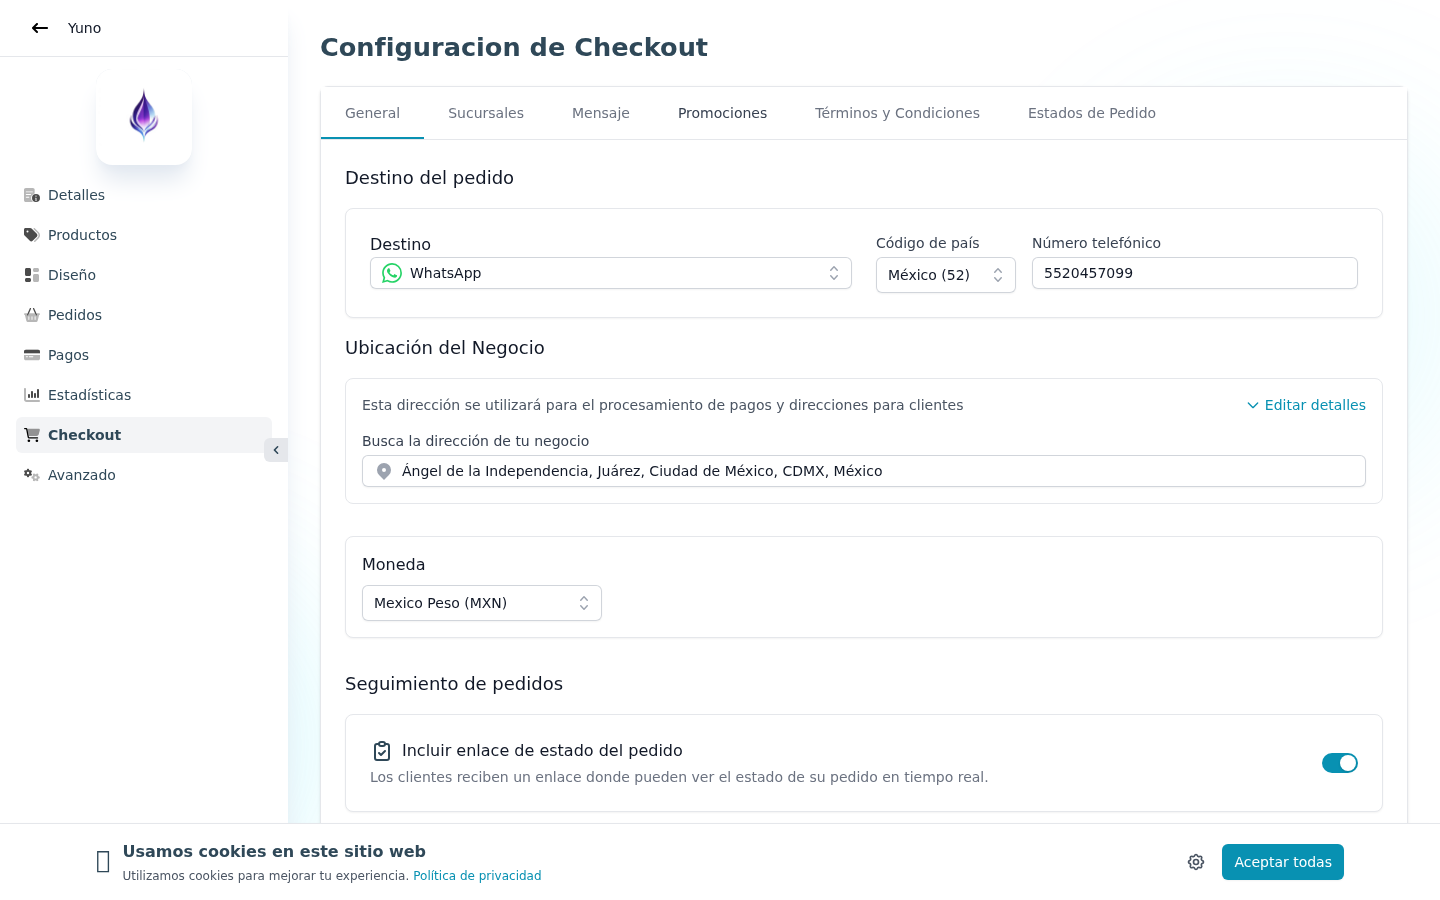The image size is (1440, 900).
Task: View Estadísticas via the chart icon
Action: point(30,395)
